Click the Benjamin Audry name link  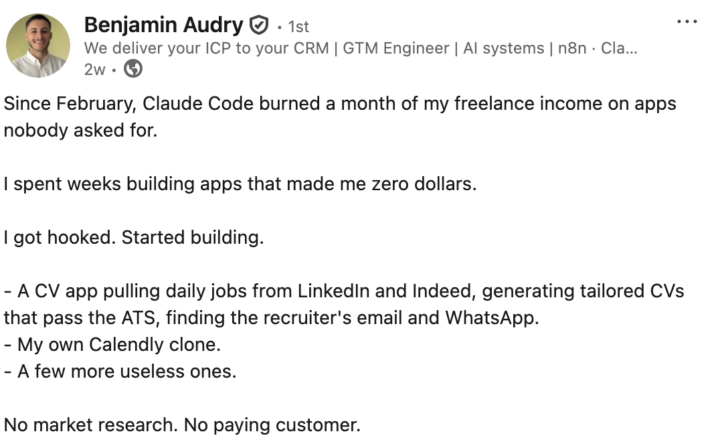pos(163,25)
